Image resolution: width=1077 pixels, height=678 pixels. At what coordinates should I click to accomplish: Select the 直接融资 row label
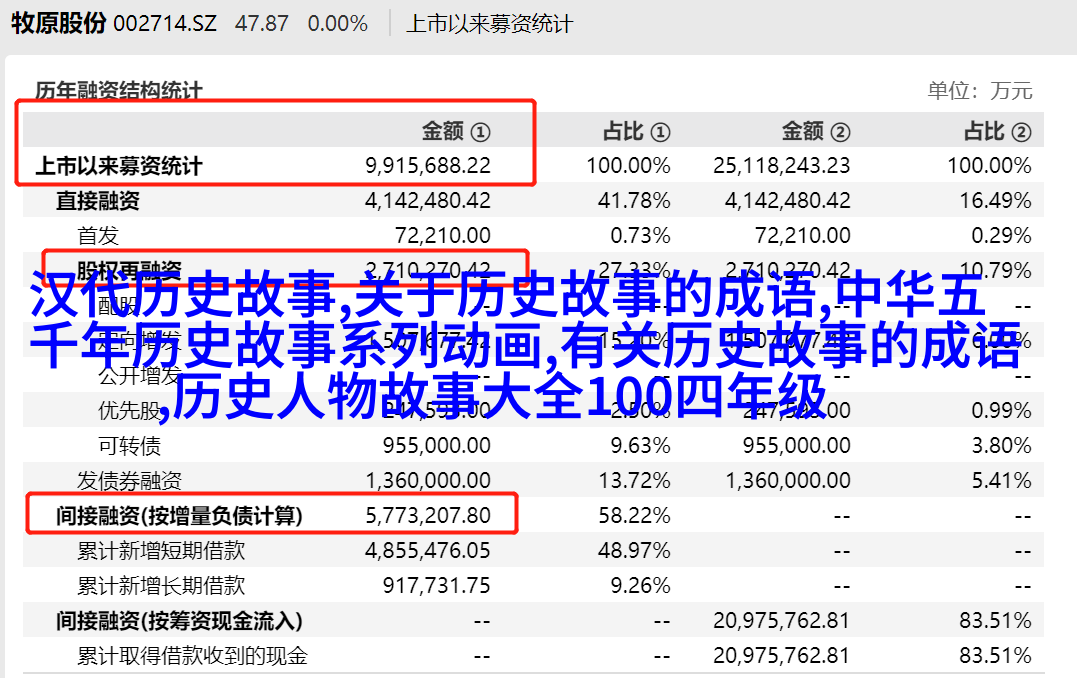98,201
